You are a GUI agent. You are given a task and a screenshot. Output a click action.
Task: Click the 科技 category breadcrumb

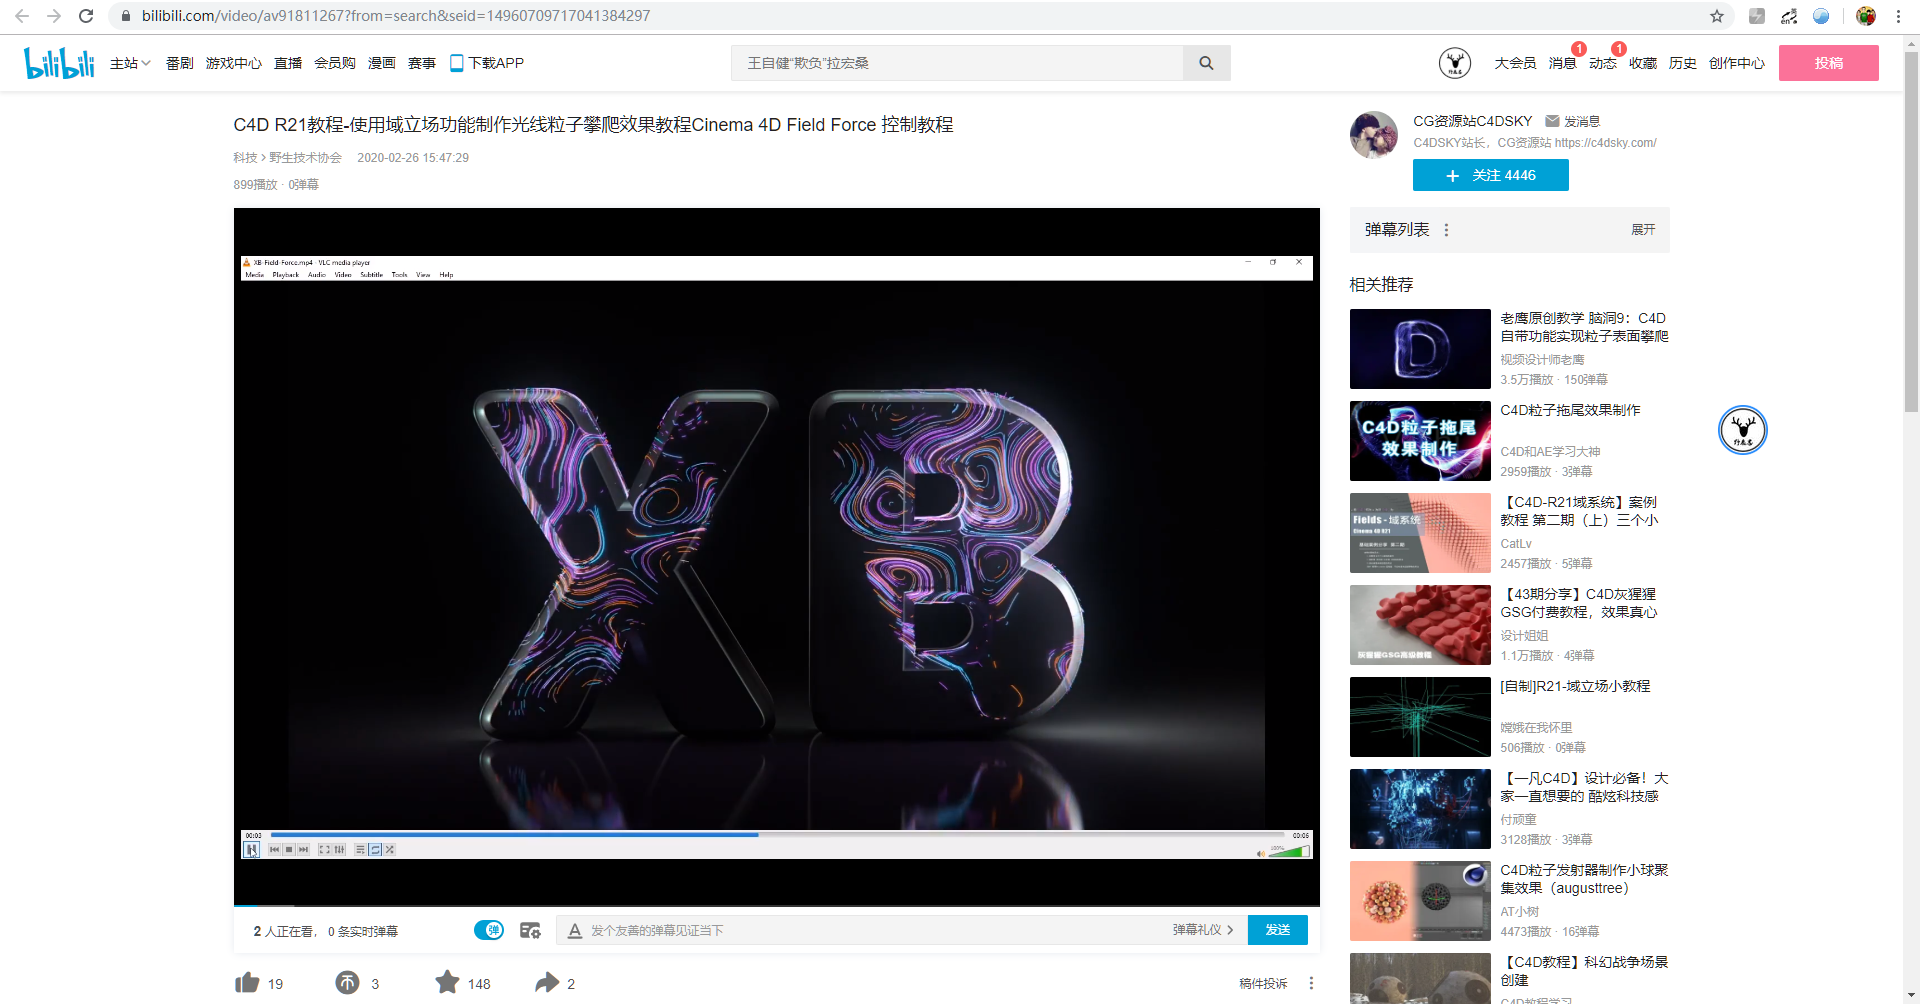245,158
